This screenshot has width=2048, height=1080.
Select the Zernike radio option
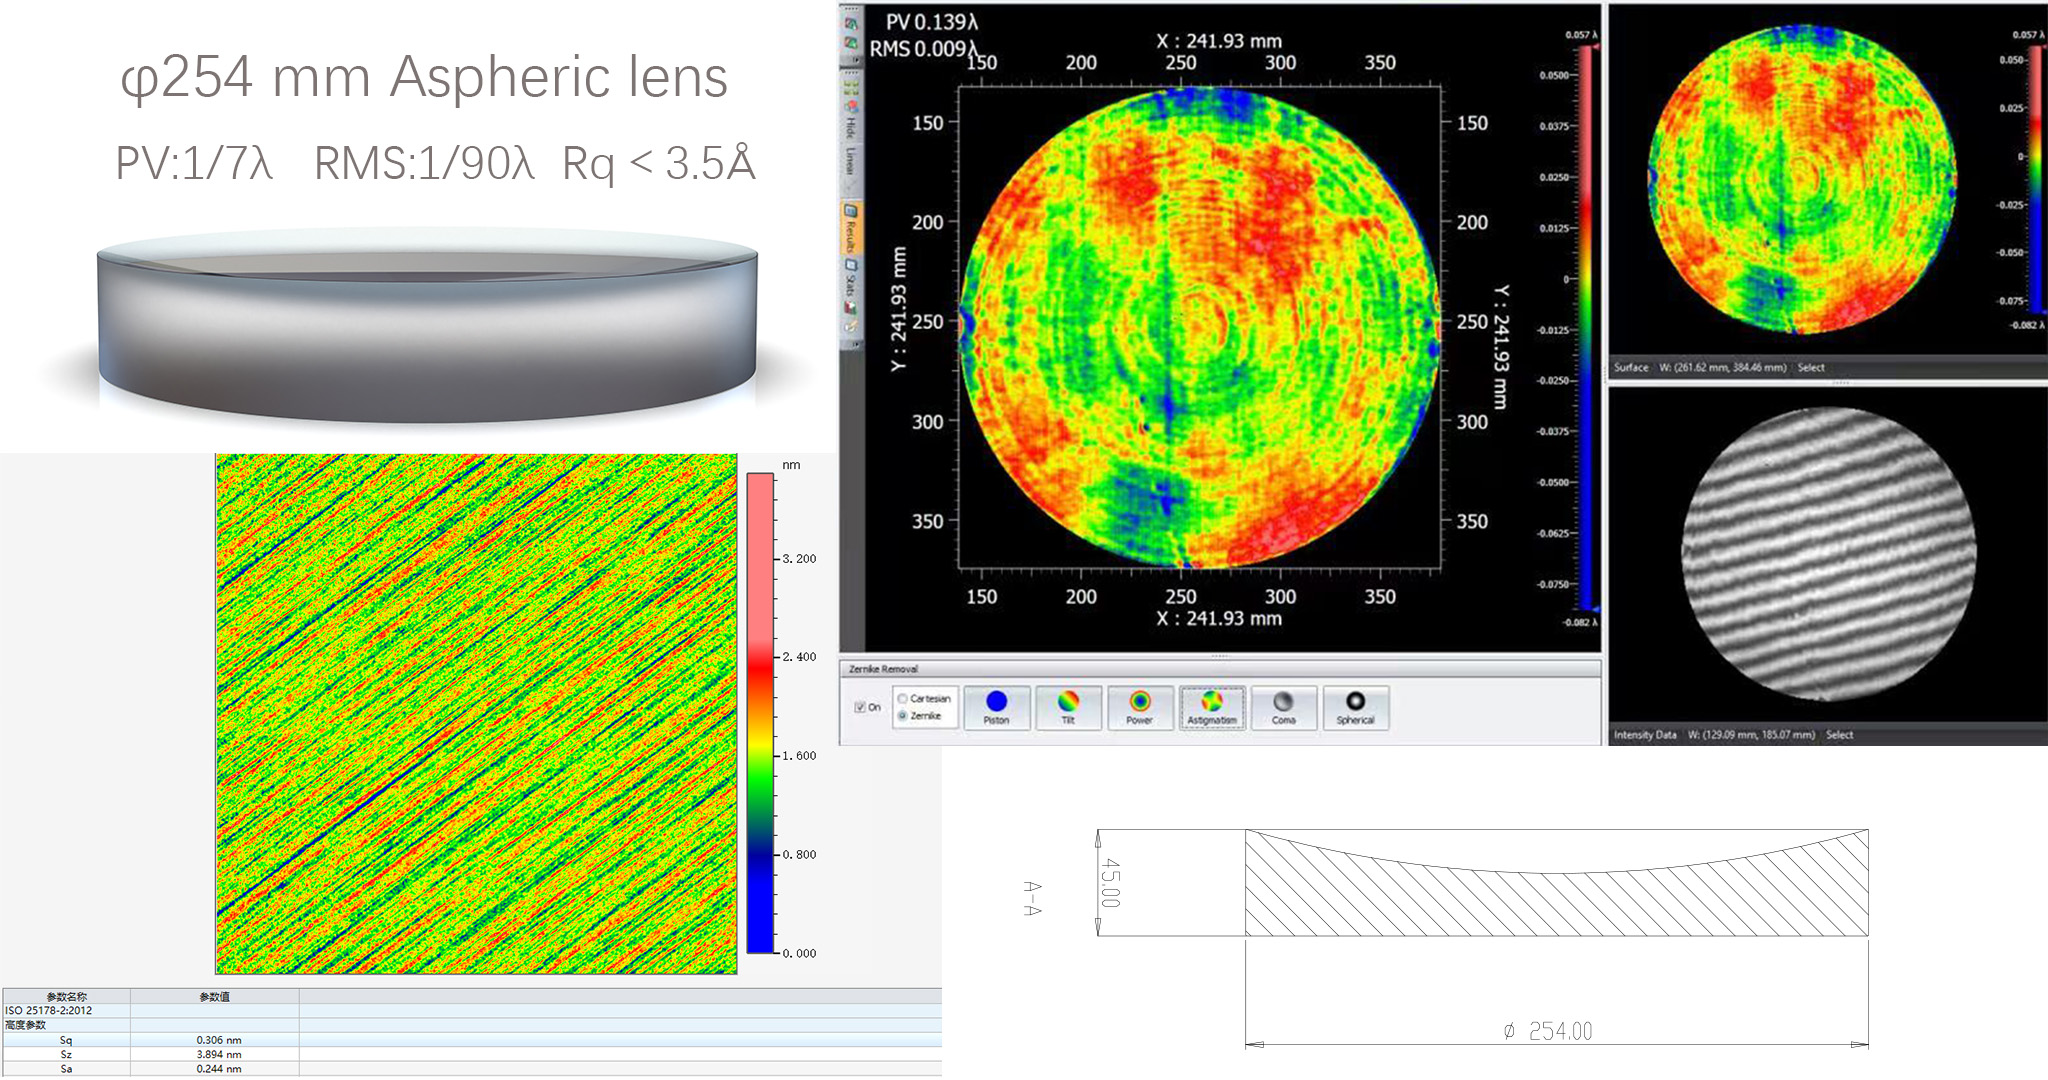903,716
